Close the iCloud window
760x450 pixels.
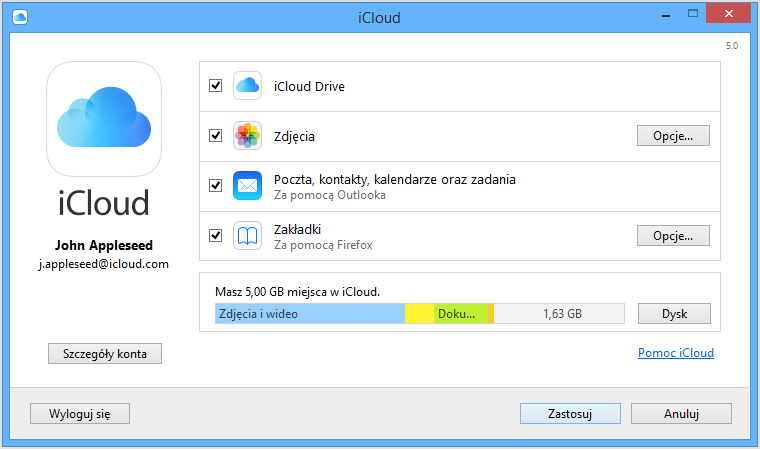(x=728, y=14)
